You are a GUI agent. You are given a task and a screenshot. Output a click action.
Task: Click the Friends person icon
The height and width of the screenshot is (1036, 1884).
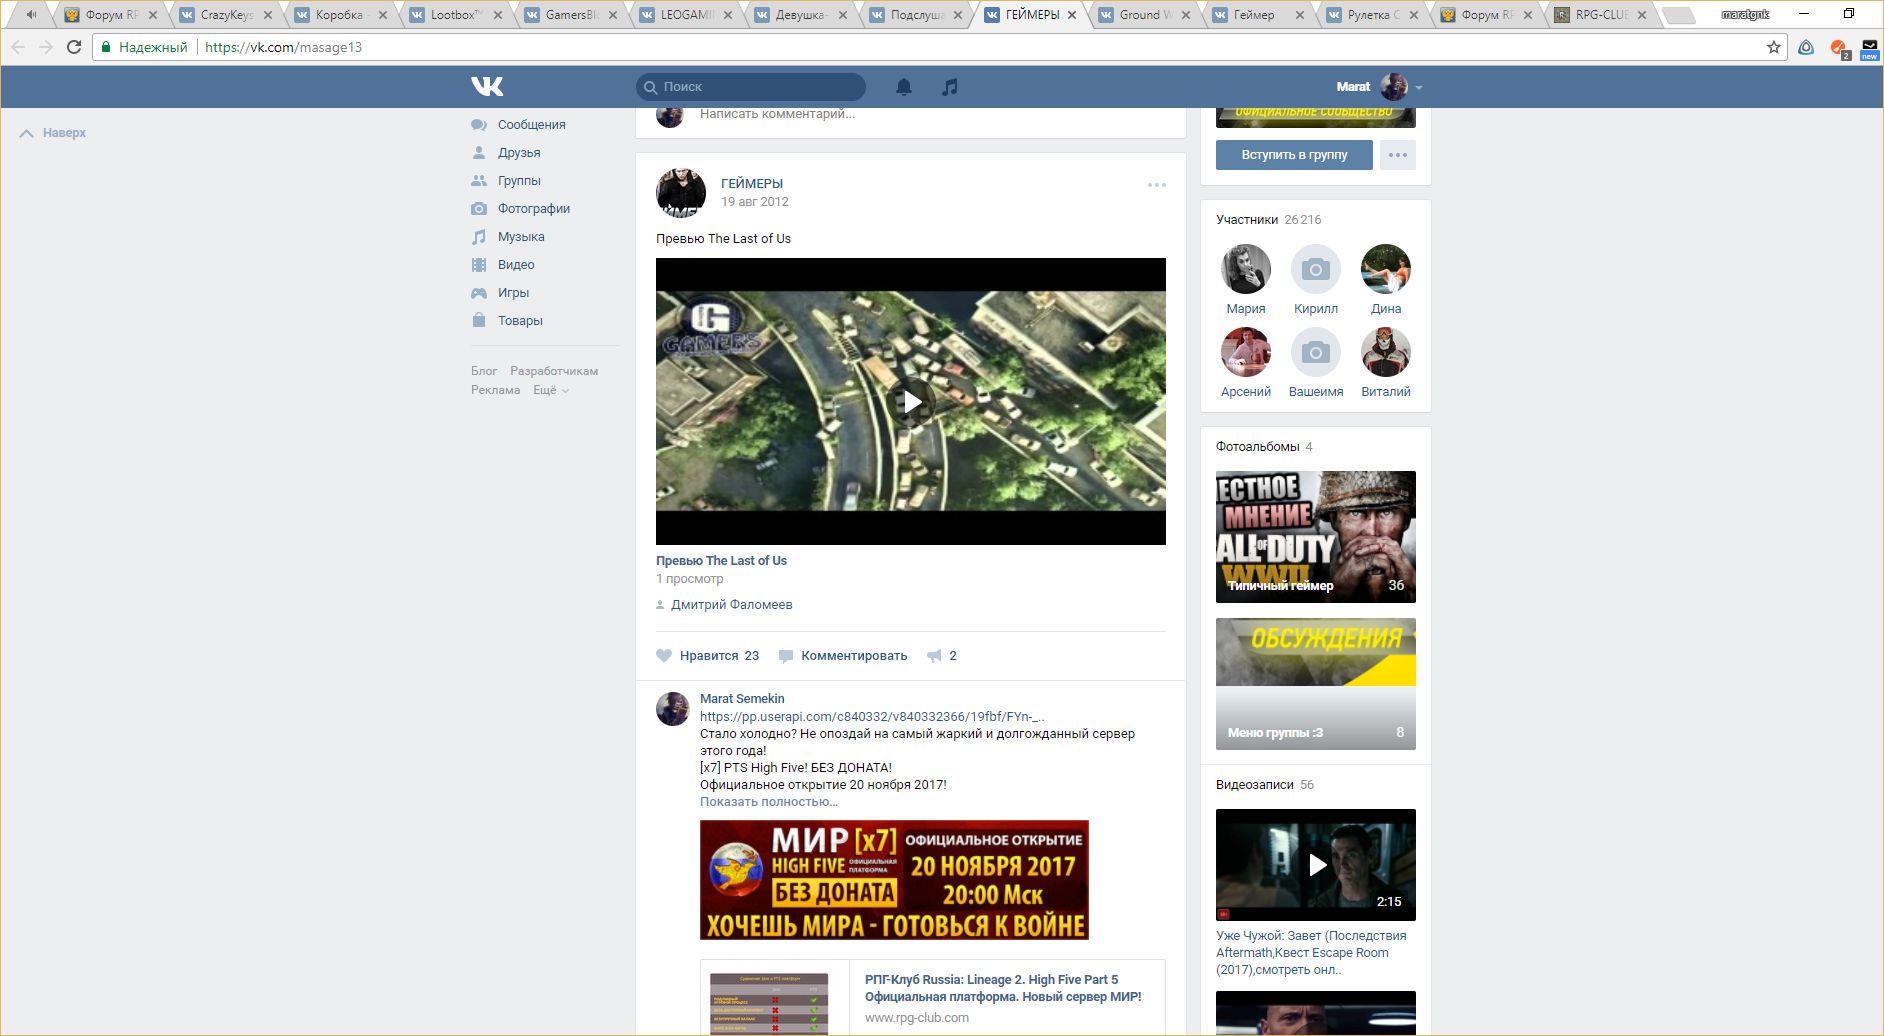tap(479, 153)
